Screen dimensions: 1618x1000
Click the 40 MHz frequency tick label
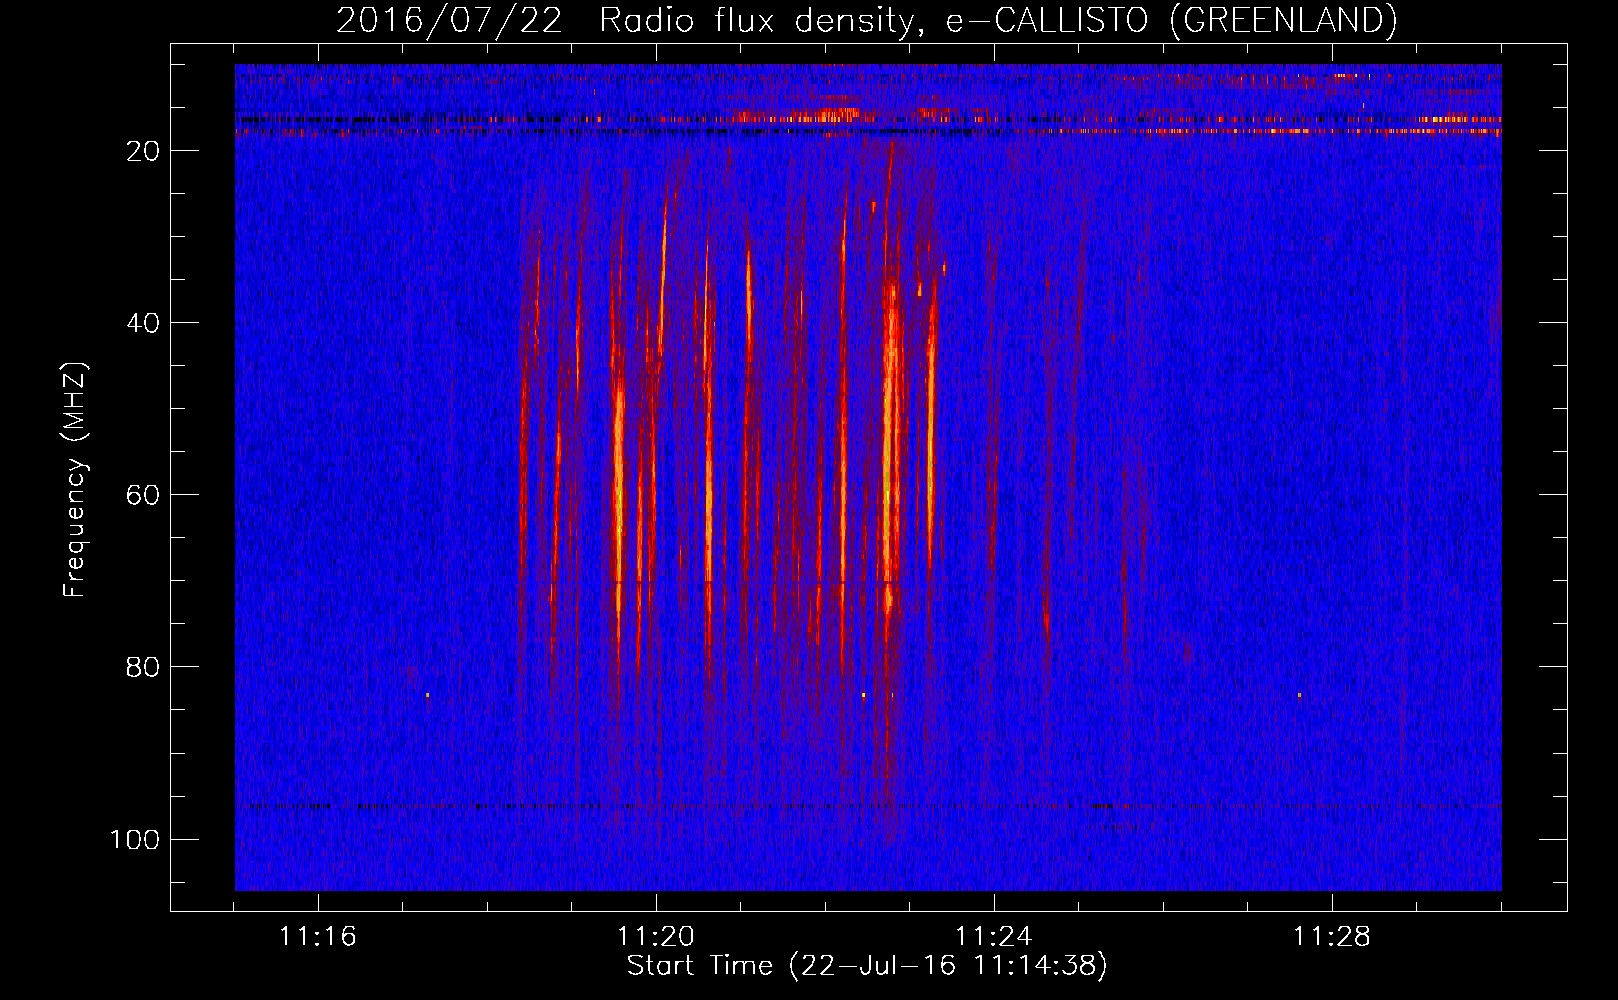(x=143, y=323)
